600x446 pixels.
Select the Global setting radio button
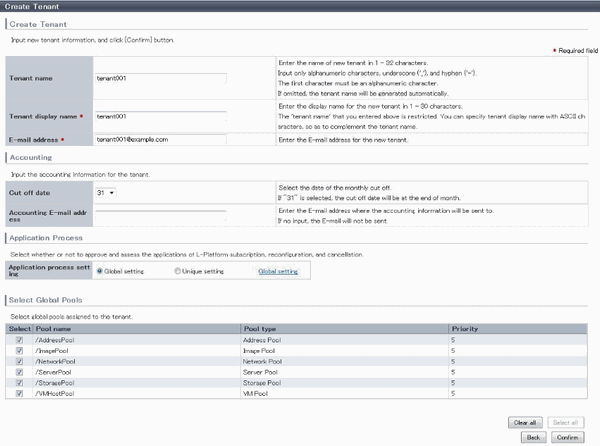[x=100, y=270]
